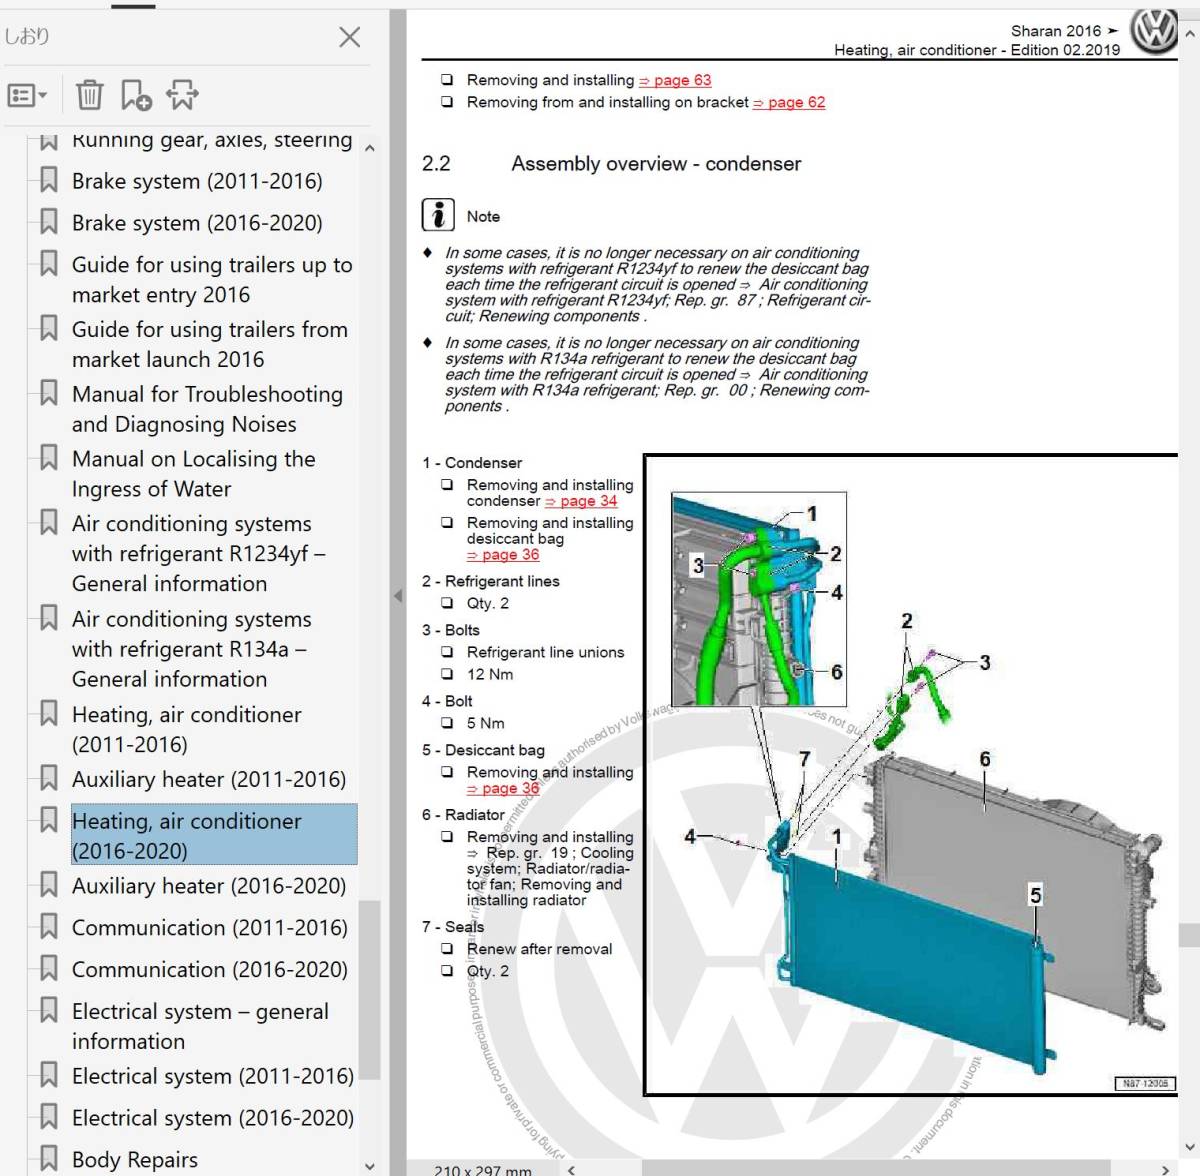Click bookmark icon beside trailers from market launch 2016
Viewport: 1200px width, 1176px height.
pos(48,329)
